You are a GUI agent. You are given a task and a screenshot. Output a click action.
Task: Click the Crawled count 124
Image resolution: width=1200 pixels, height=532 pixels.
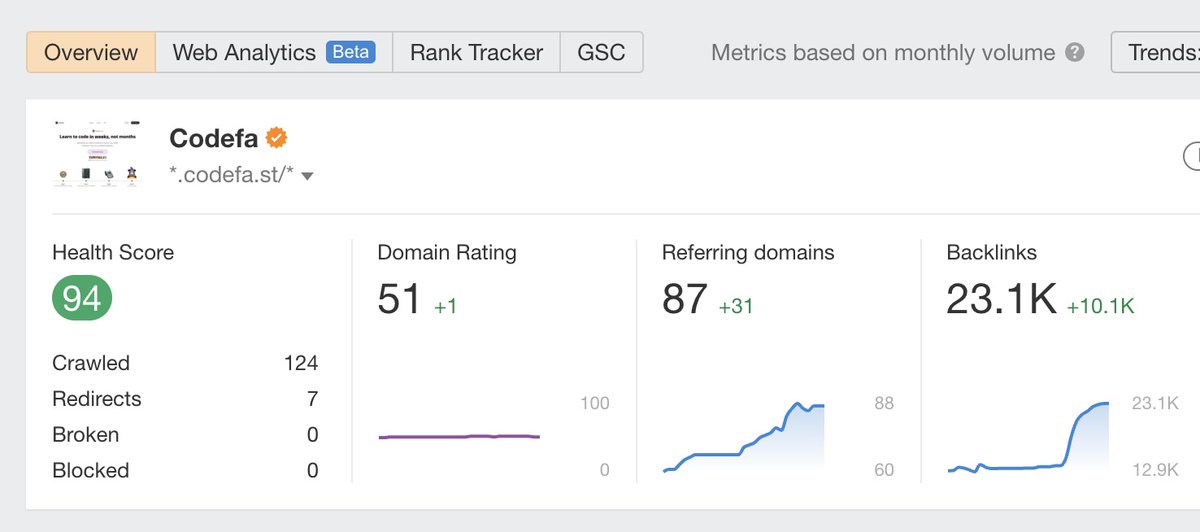[300, 363]
